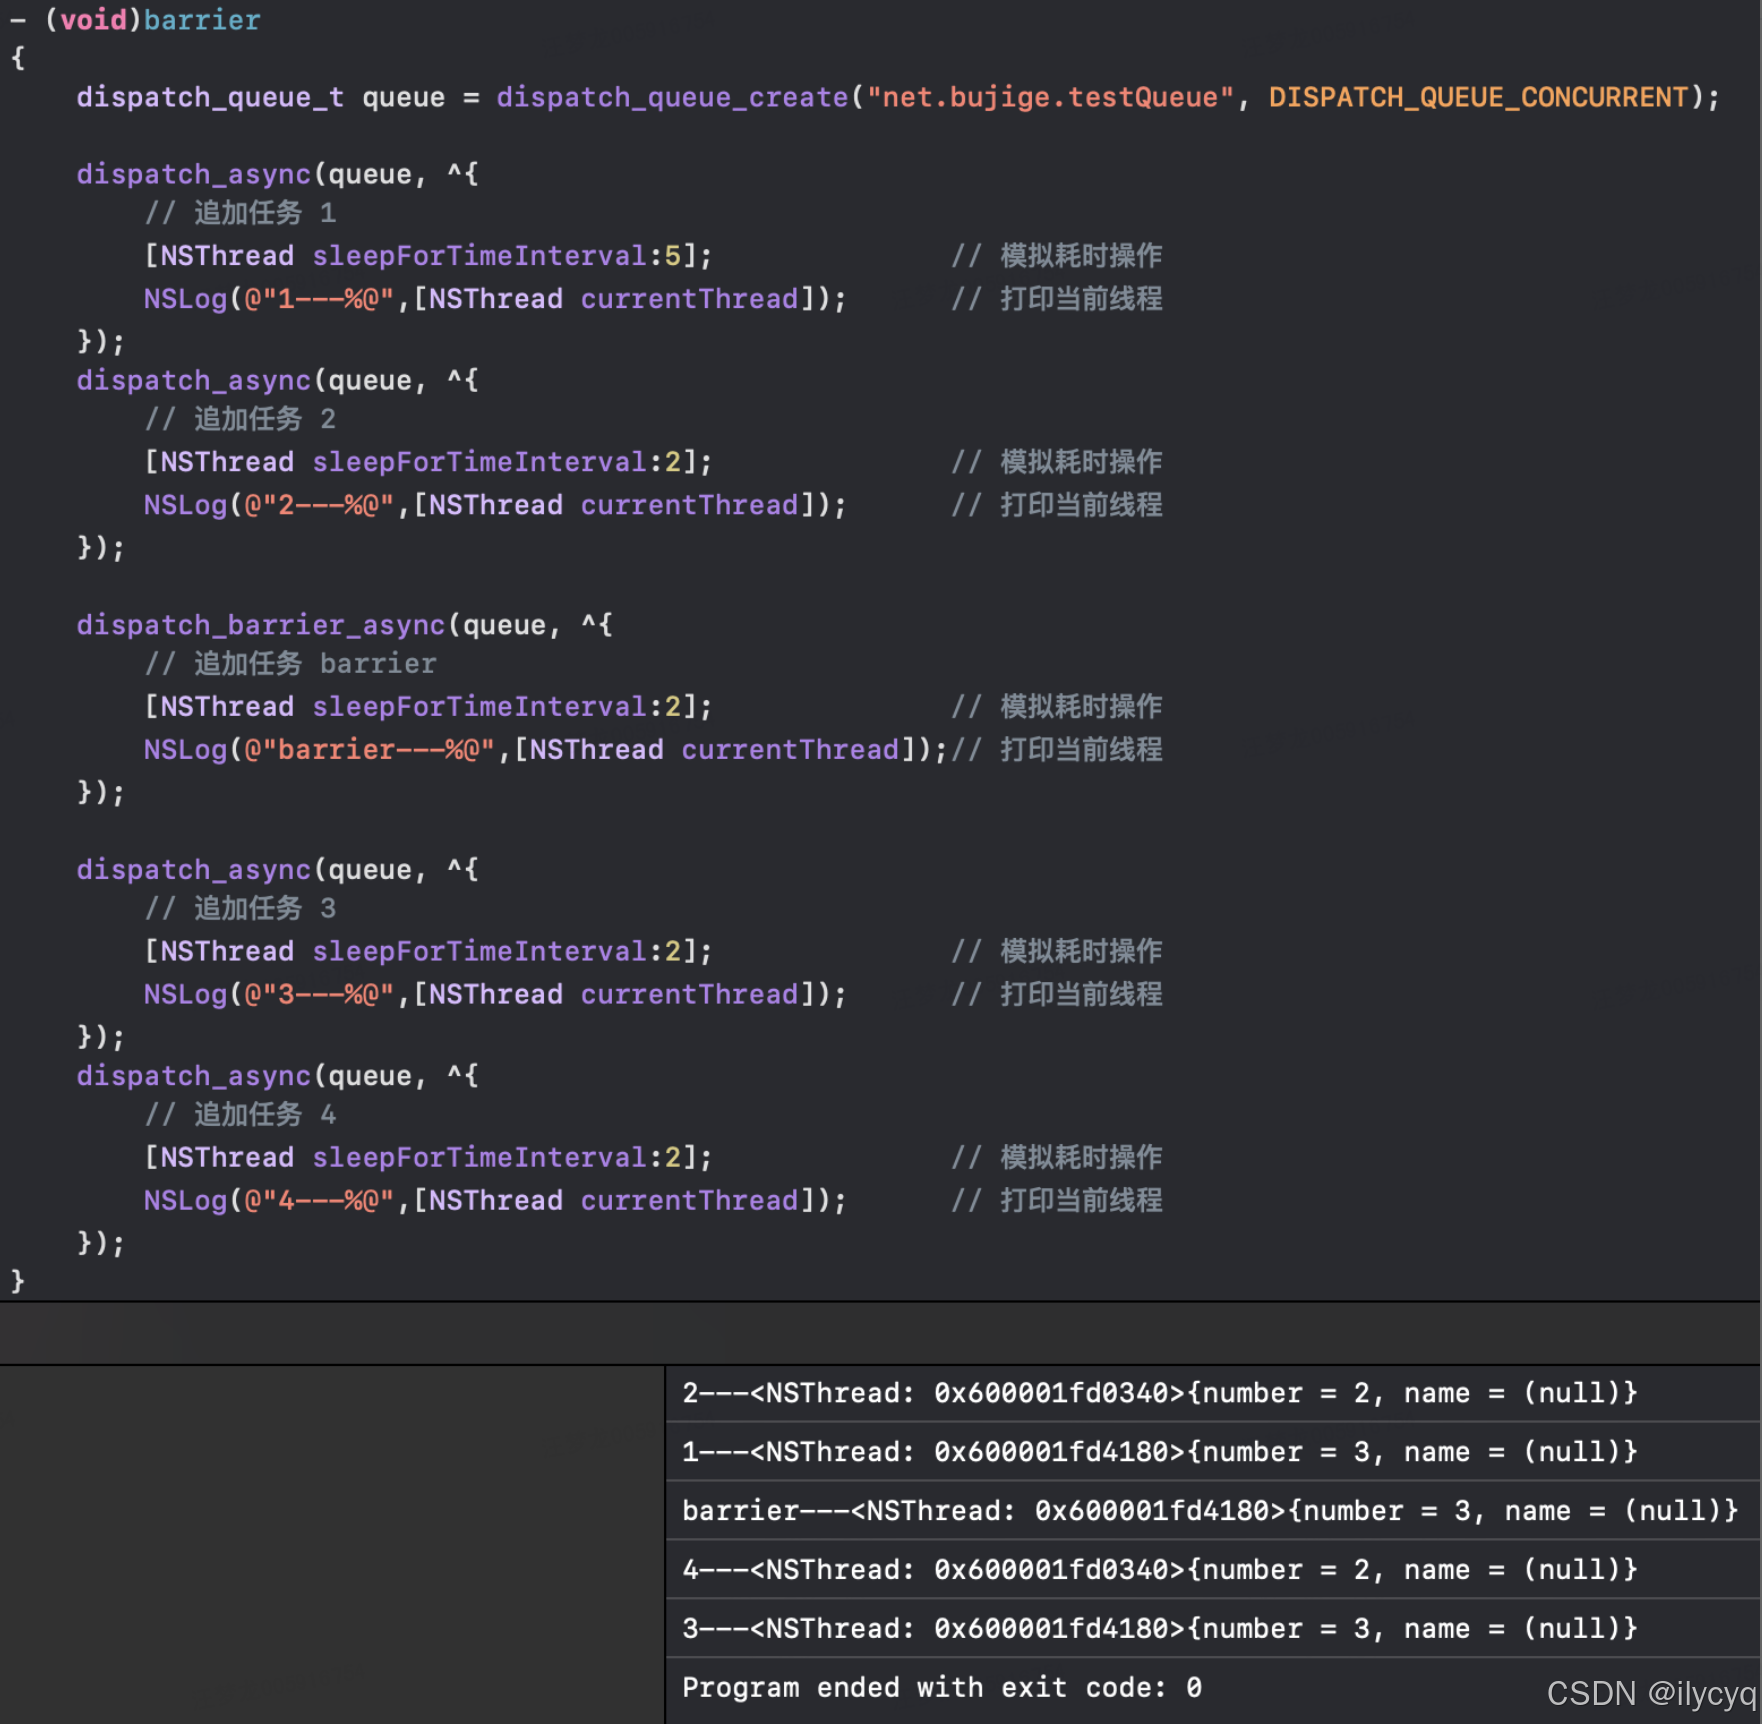Click 'dispatch_barrier_async' call

click(260, 625)
